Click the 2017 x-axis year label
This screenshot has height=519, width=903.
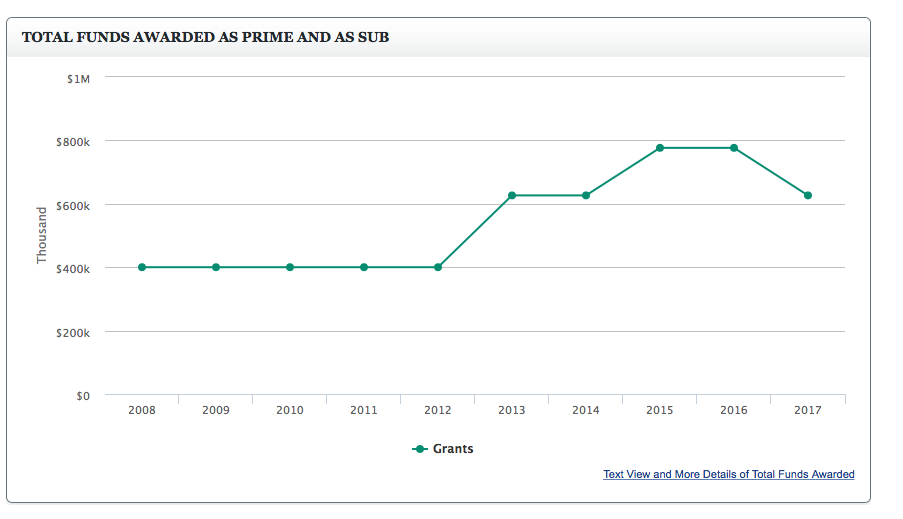[808, 411]
